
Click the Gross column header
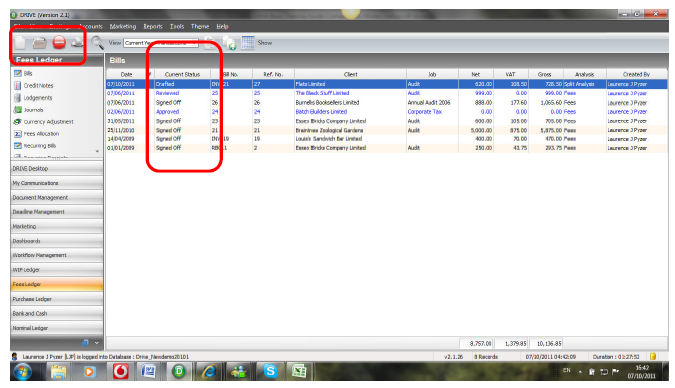(x=545, y=74)
